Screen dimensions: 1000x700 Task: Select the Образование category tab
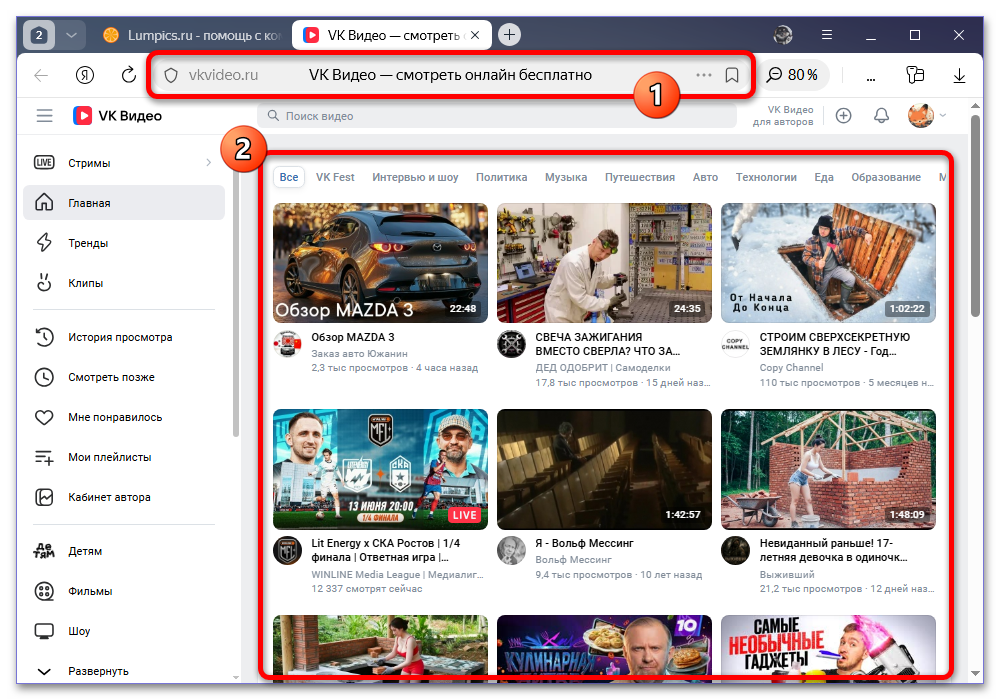(886, 177)
